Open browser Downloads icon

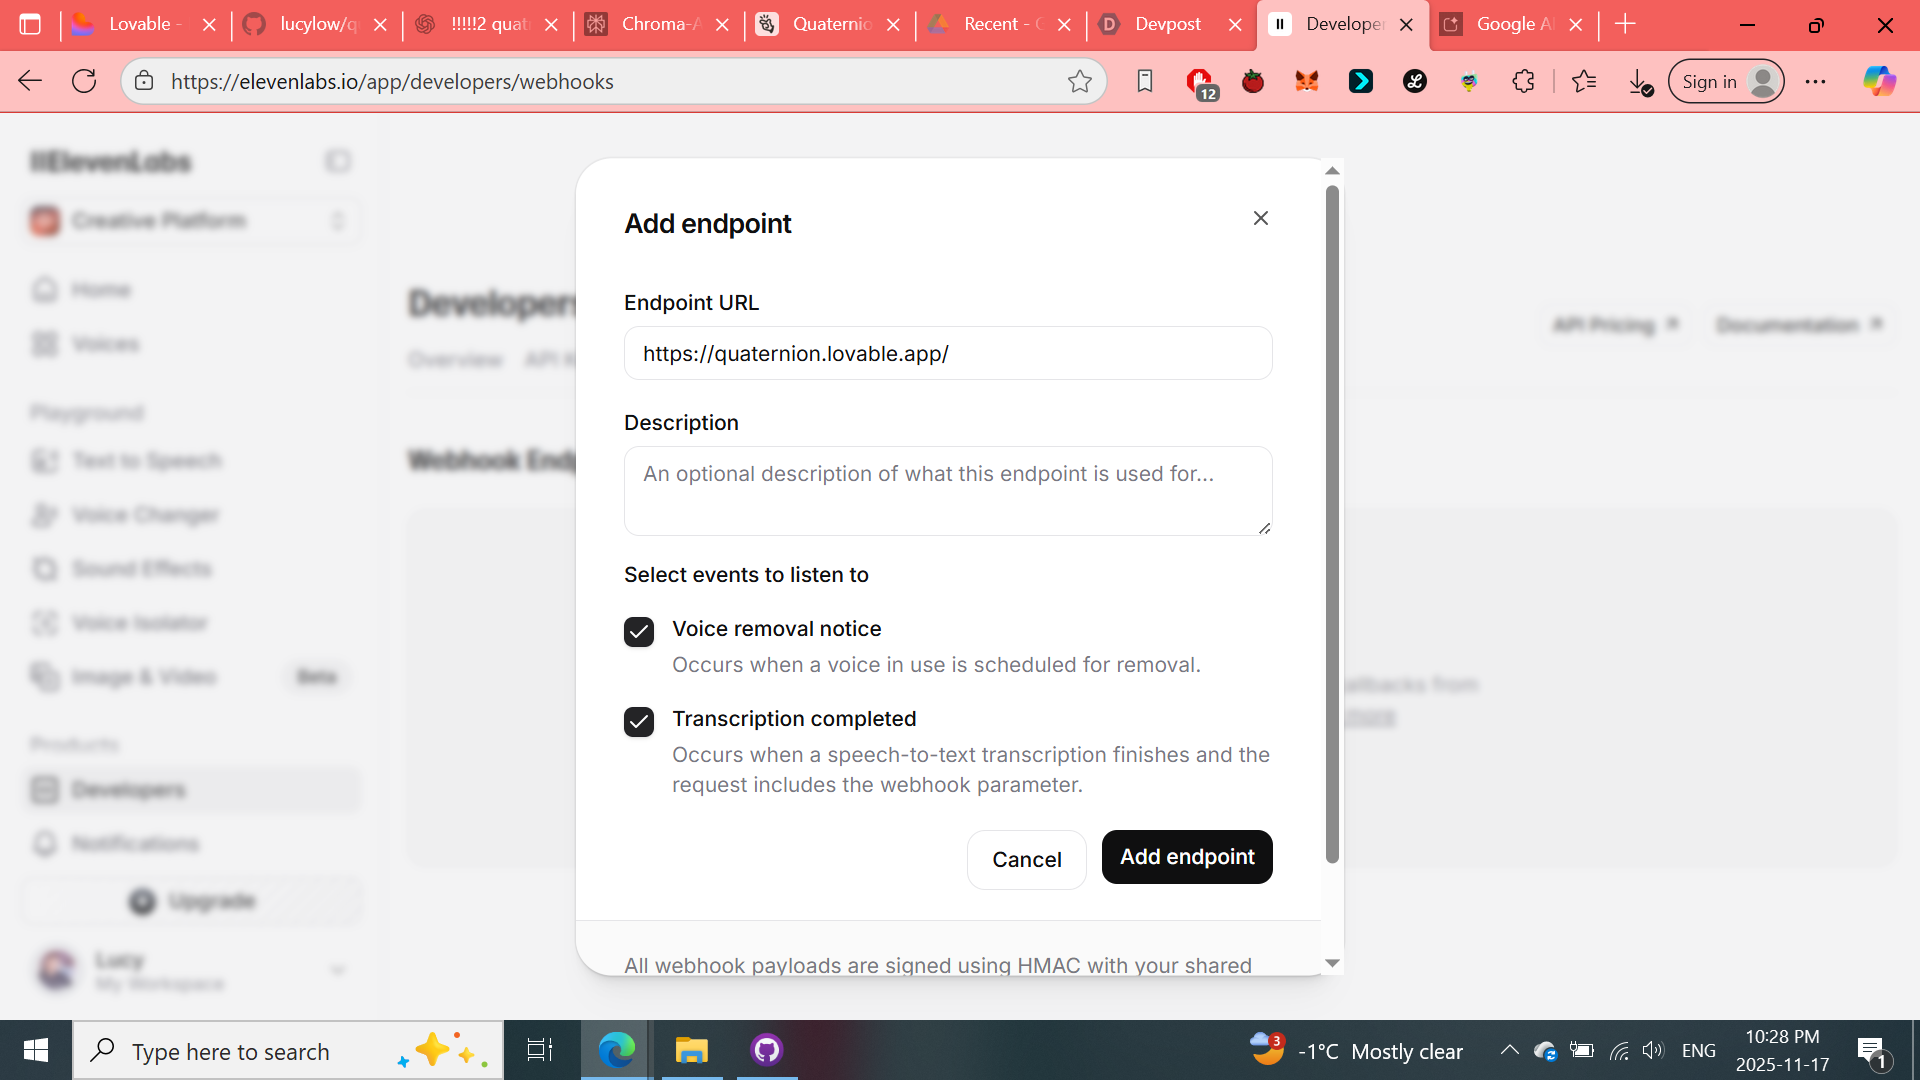point(1639,81)
